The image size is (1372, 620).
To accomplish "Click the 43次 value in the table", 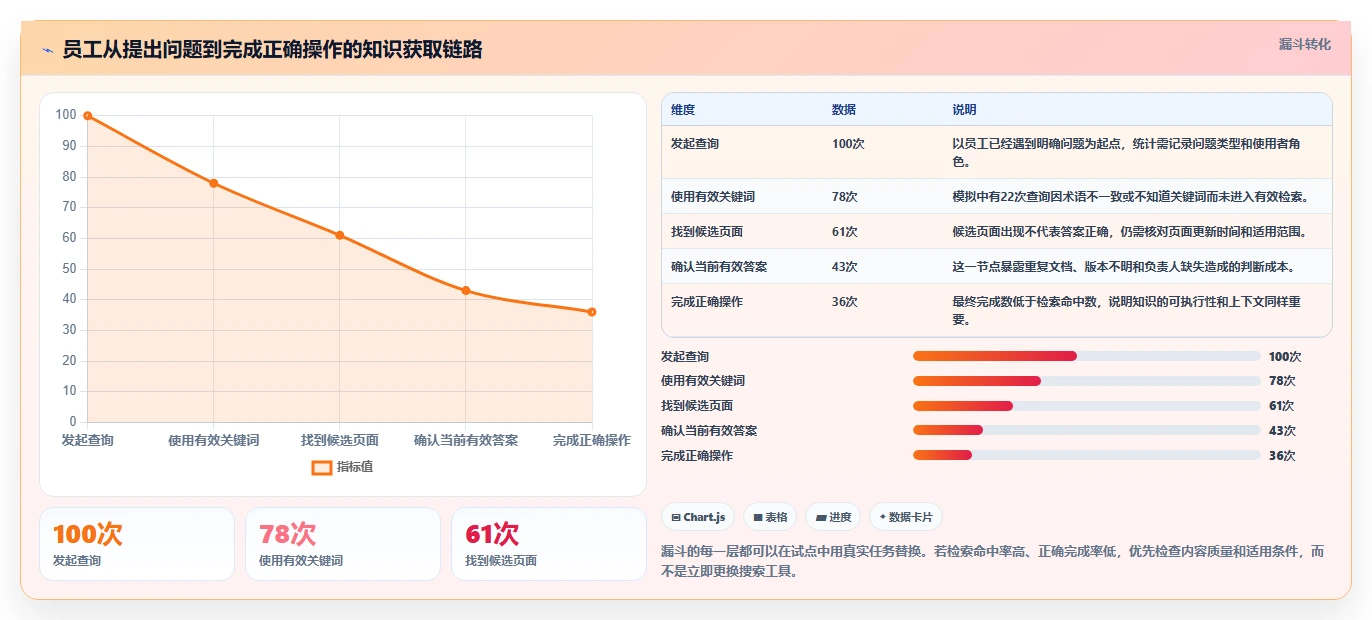I will point(845,267).
